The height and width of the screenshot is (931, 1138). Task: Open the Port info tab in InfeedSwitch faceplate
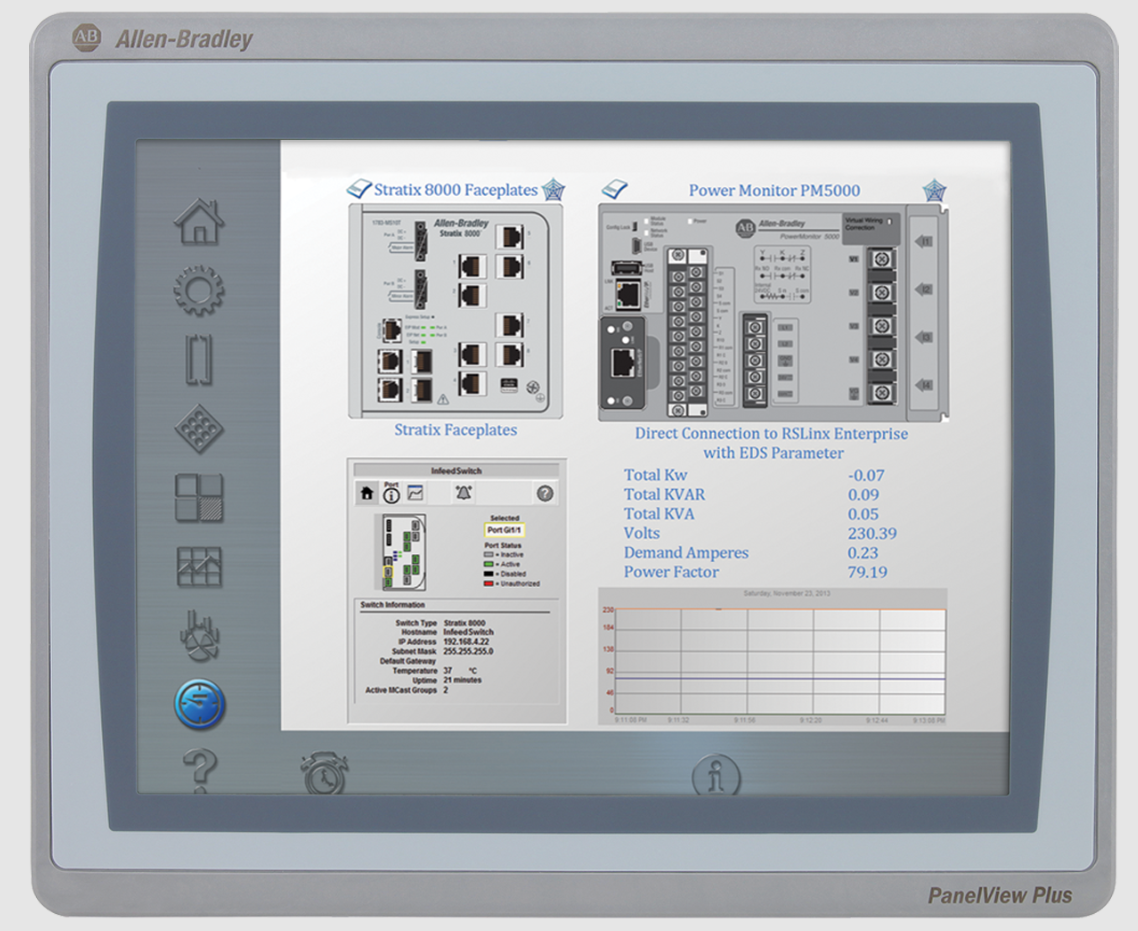391,492
